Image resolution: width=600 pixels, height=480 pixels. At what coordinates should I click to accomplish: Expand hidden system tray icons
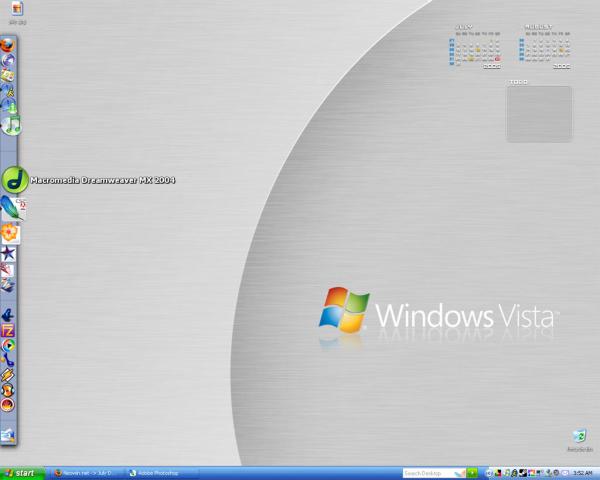tap(489, 473)
